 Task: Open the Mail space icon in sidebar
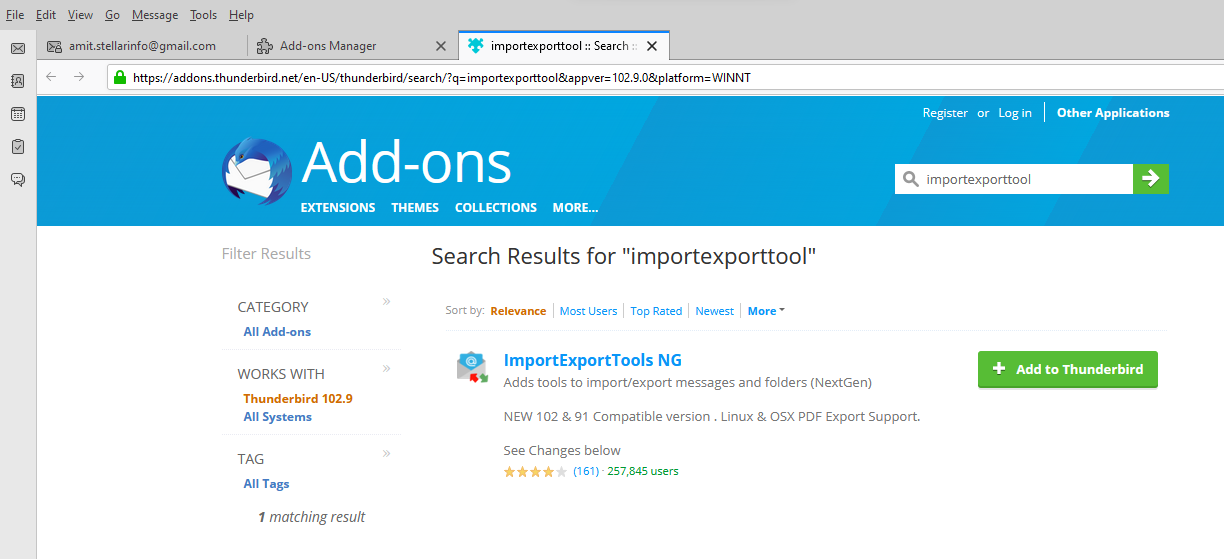[x=18, y=48]
